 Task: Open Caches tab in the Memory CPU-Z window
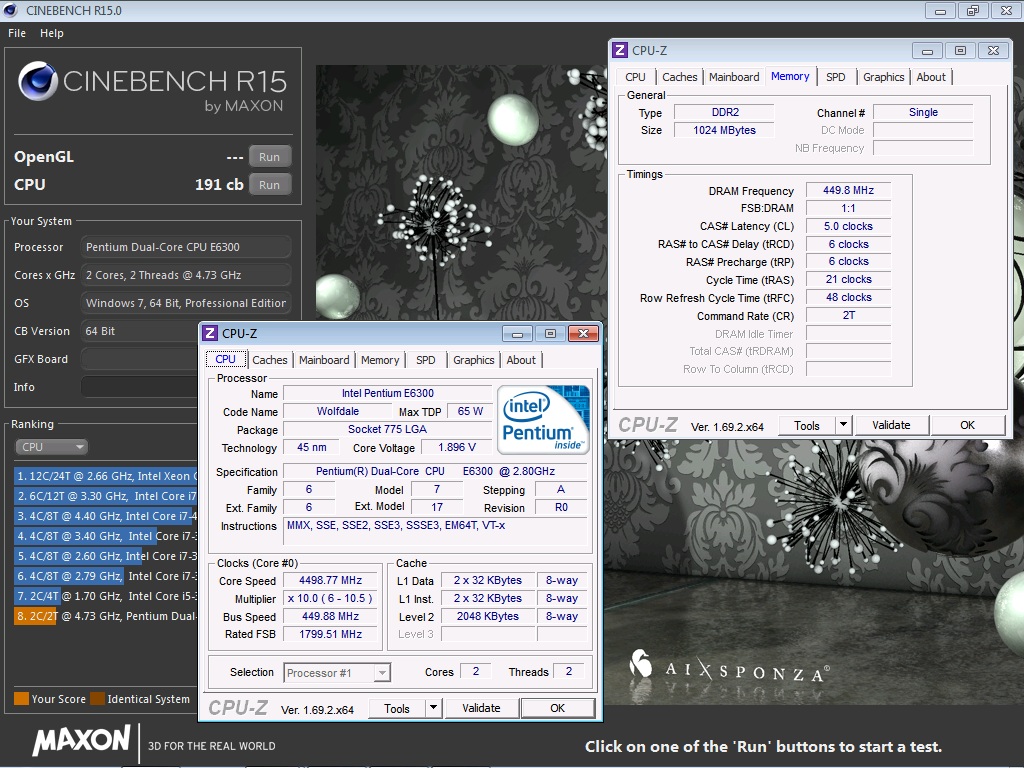(x=680, y=77)
